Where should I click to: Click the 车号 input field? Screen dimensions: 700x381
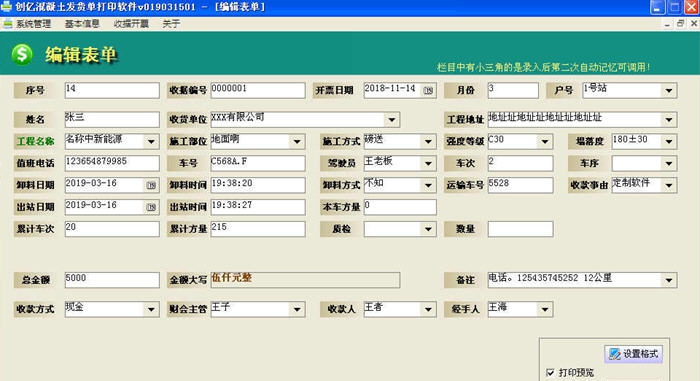click(x=258, y=163)
